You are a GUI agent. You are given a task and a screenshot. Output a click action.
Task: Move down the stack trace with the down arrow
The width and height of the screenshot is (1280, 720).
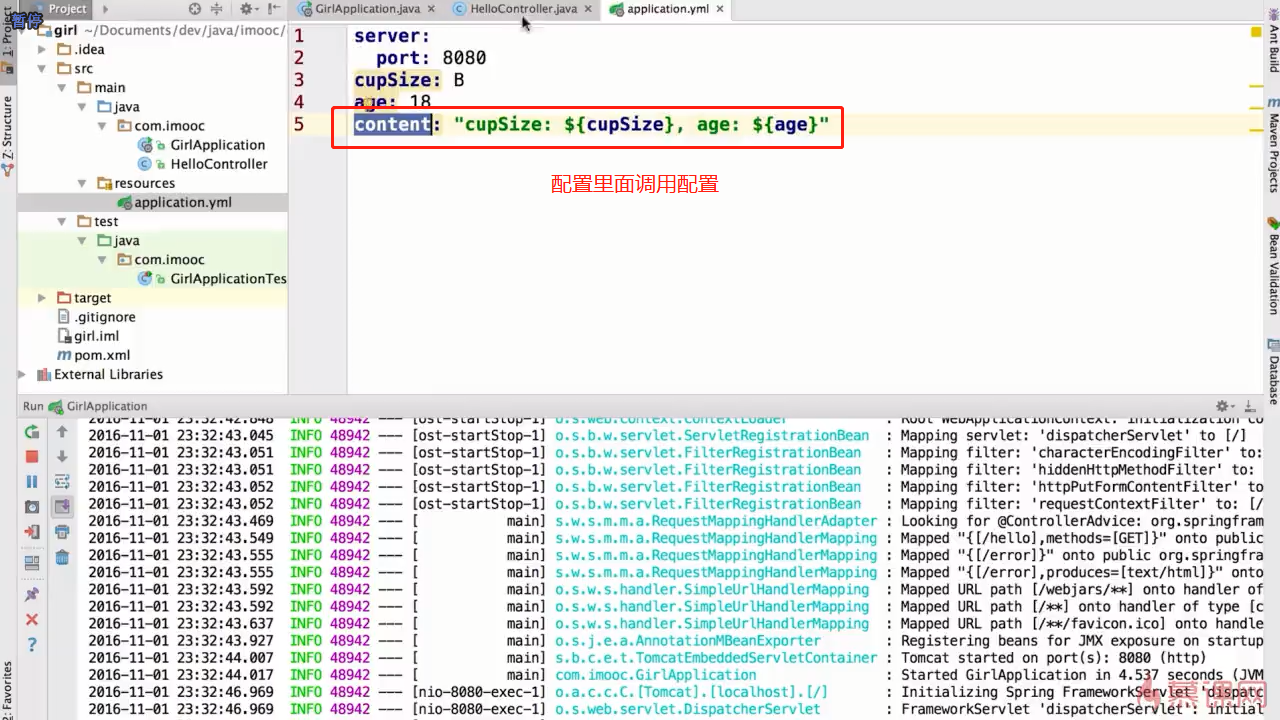coord(62,456)
